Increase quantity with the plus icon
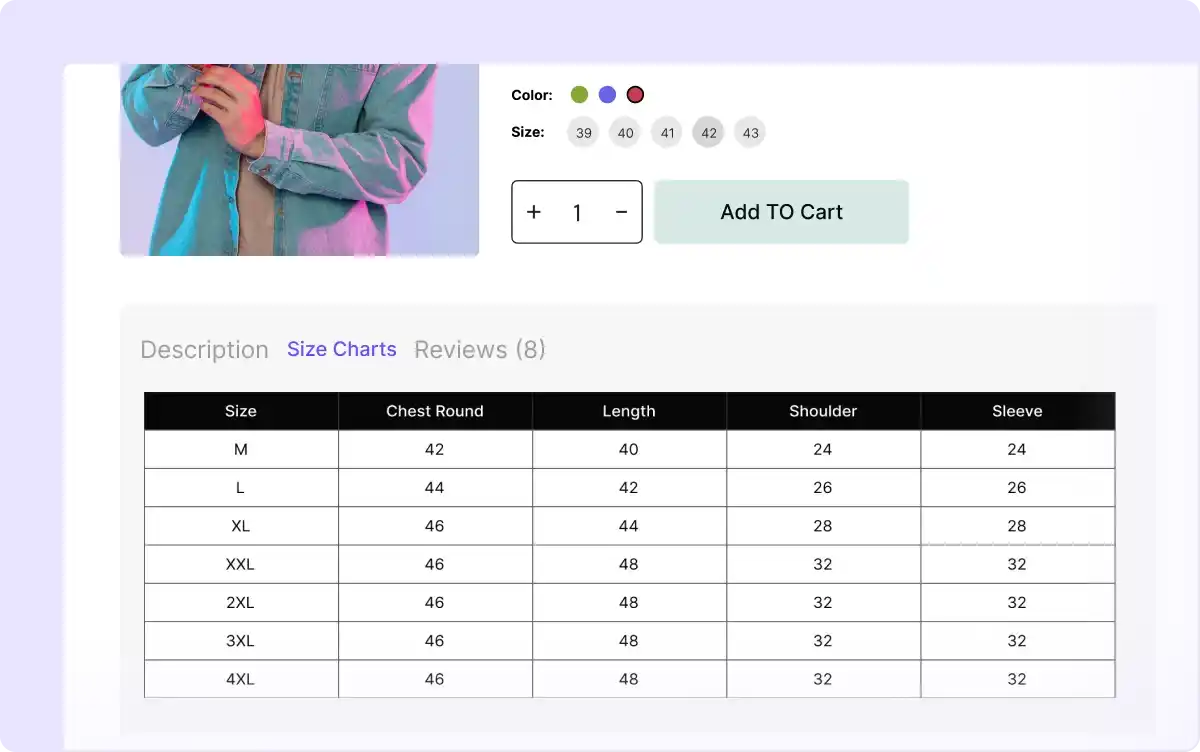This screenshot has height=752, width=1200. pos(534,212)
